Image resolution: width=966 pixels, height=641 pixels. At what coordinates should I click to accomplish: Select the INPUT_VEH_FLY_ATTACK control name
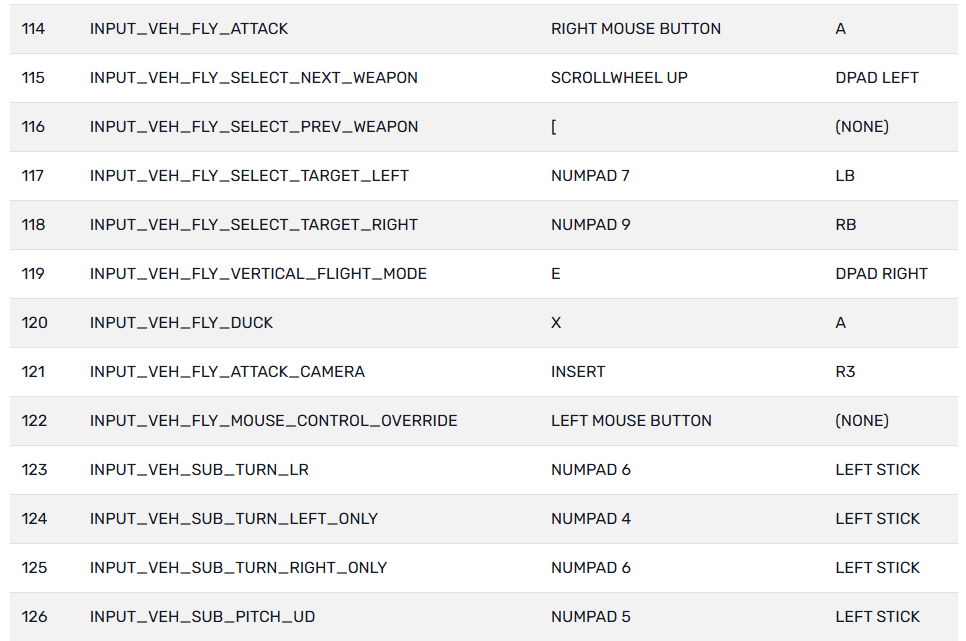point(189,29)
